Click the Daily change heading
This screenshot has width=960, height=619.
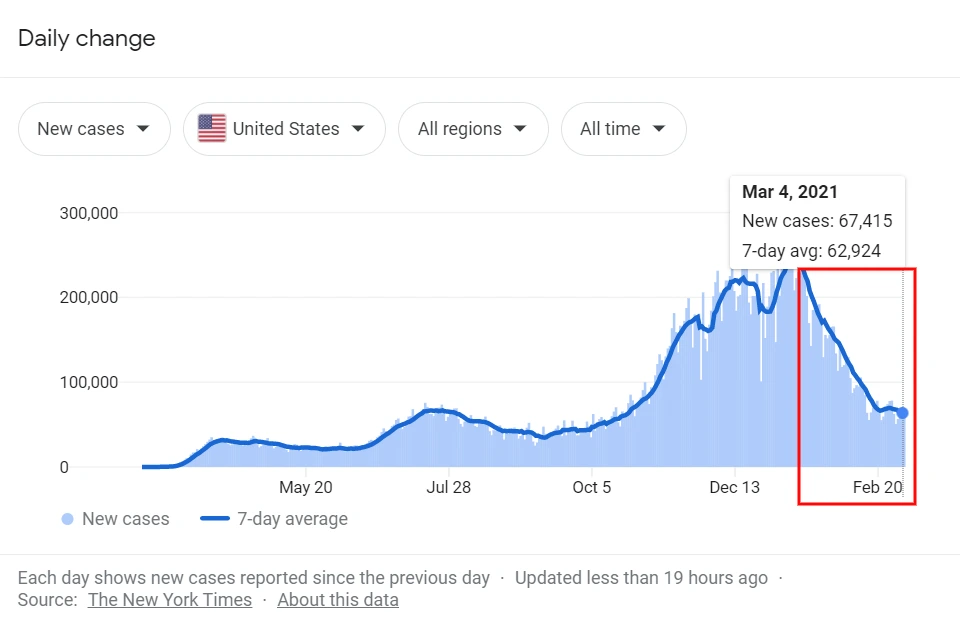[86, 38]
